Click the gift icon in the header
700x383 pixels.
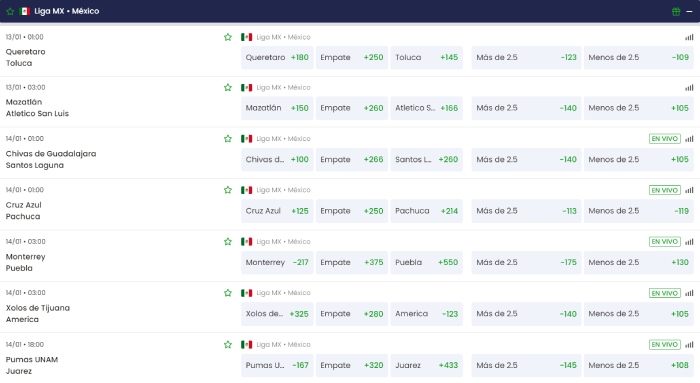[676, 11]
